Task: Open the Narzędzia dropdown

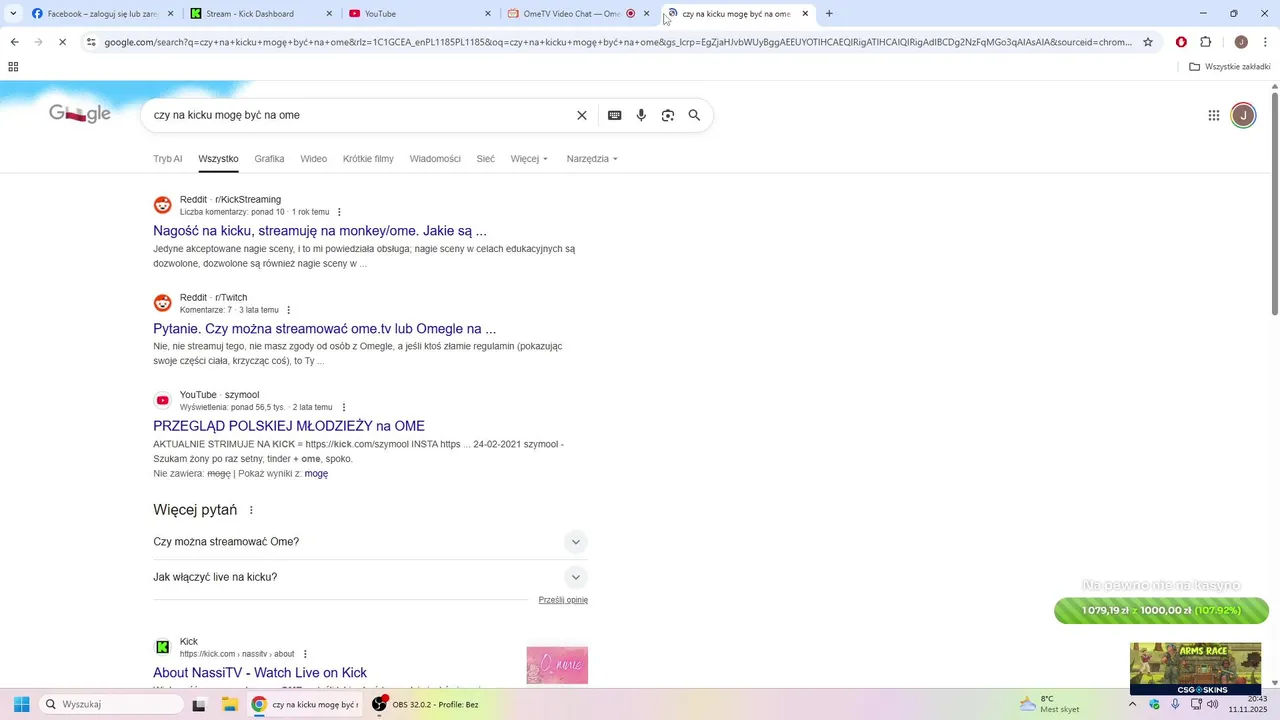Action: point(592,159)
